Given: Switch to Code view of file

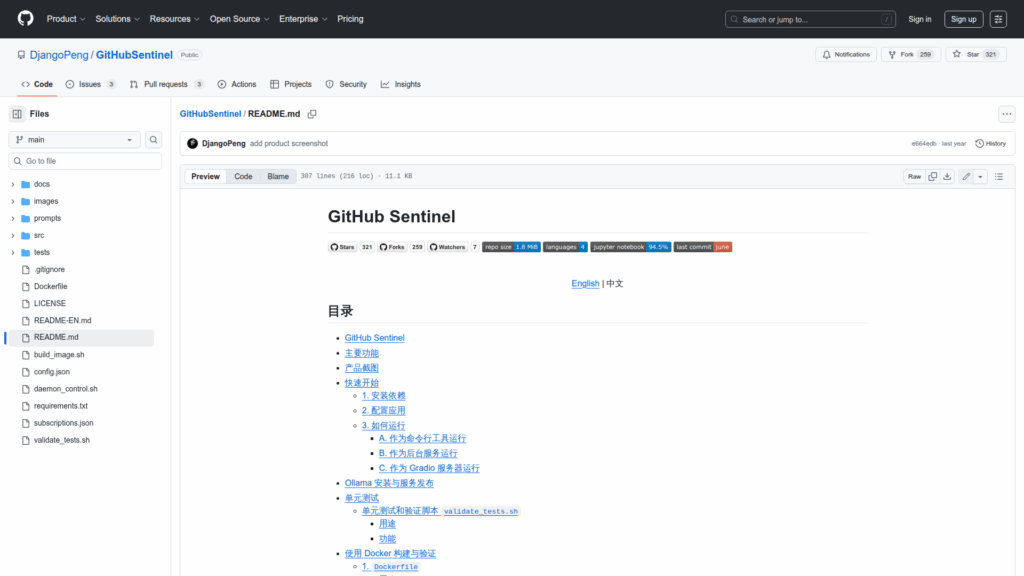Looking at the screenshot, I should pyautogui.click(x=243, y=176).
